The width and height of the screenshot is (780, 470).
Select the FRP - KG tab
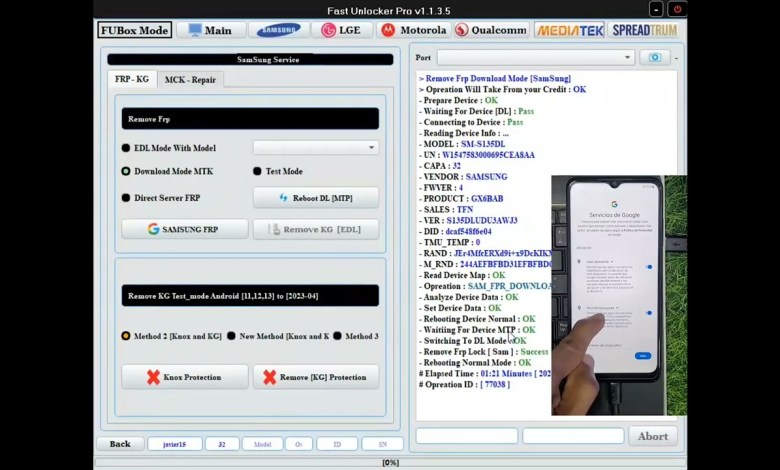pyautogui.click(x=132, y=79)
